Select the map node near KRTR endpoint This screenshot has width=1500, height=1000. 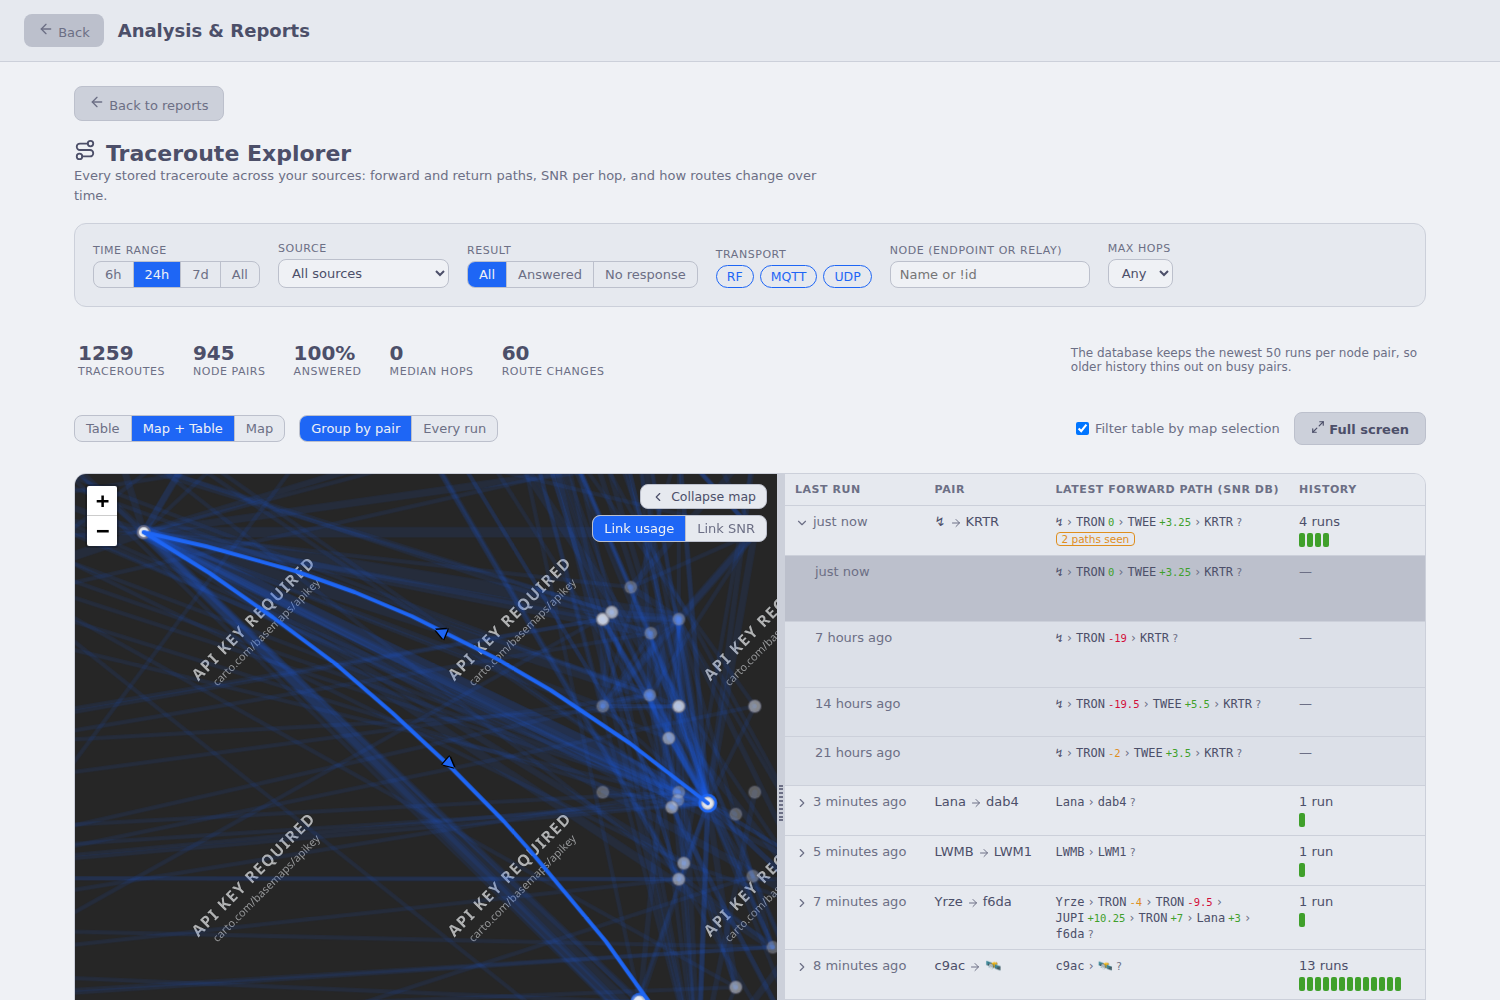(x=708, y=803)
